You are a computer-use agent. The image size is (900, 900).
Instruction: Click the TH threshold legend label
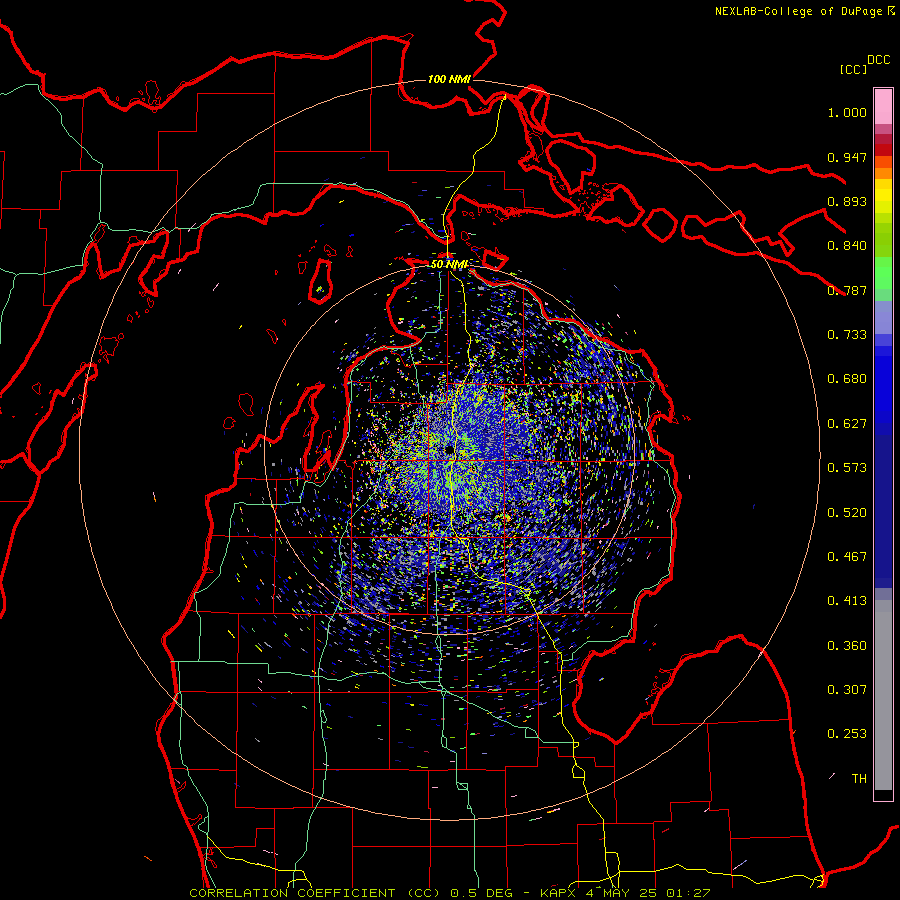click(x=859, y=779)
